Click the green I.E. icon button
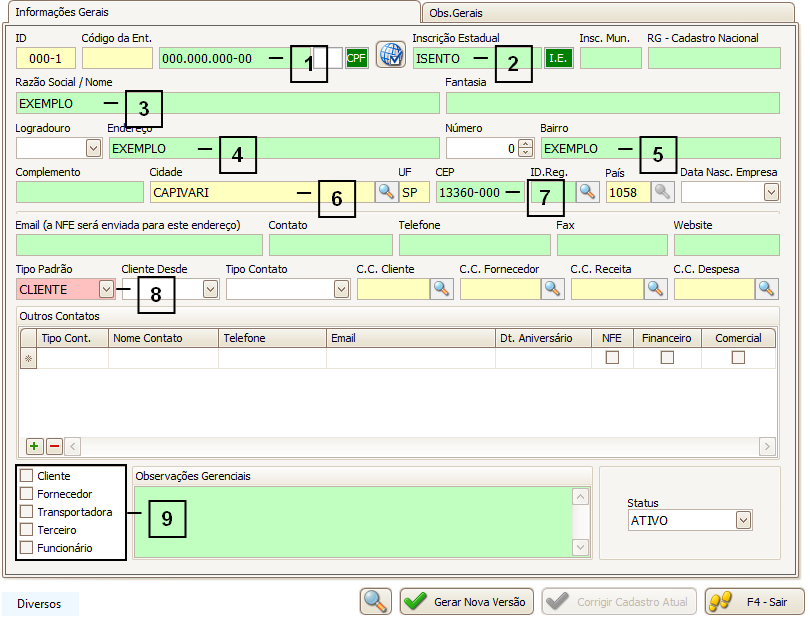This screenshot has height=620, width=810. [x=558, y=58]
